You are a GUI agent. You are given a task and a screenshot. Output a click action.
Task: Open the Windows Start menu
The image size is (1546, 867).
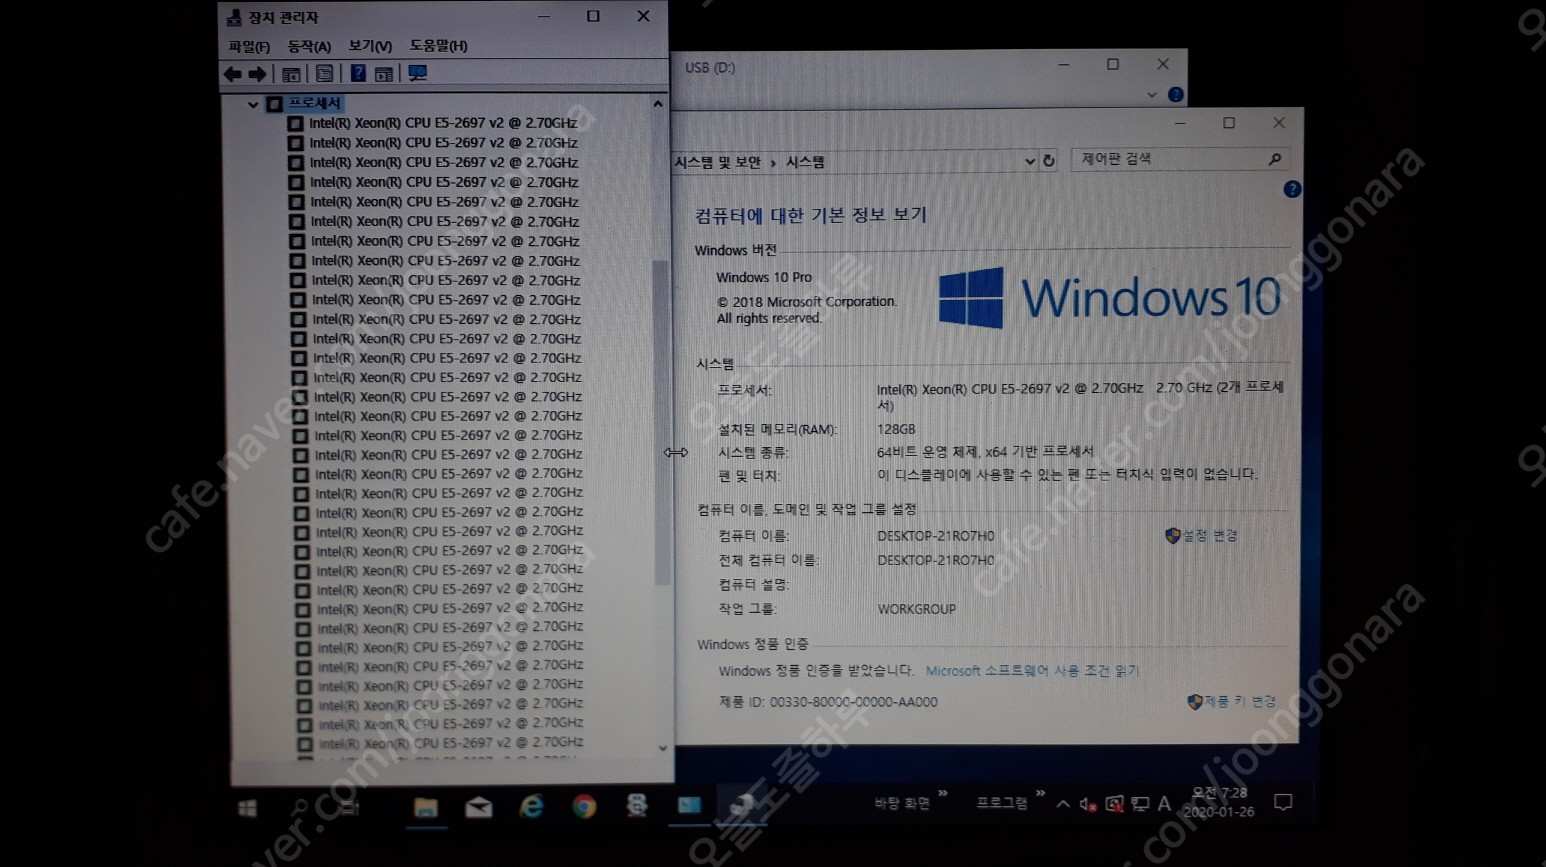[x=247, y=808]
